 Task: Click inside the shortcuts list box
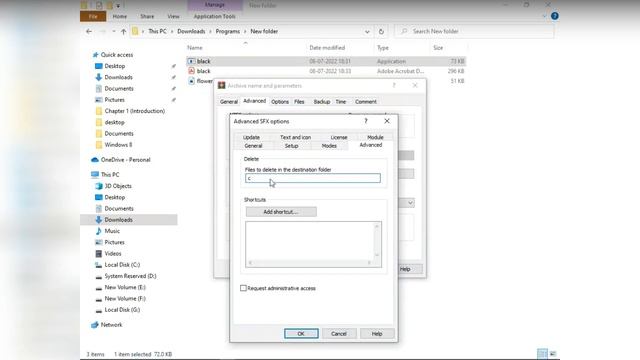[x=310, y=241]
